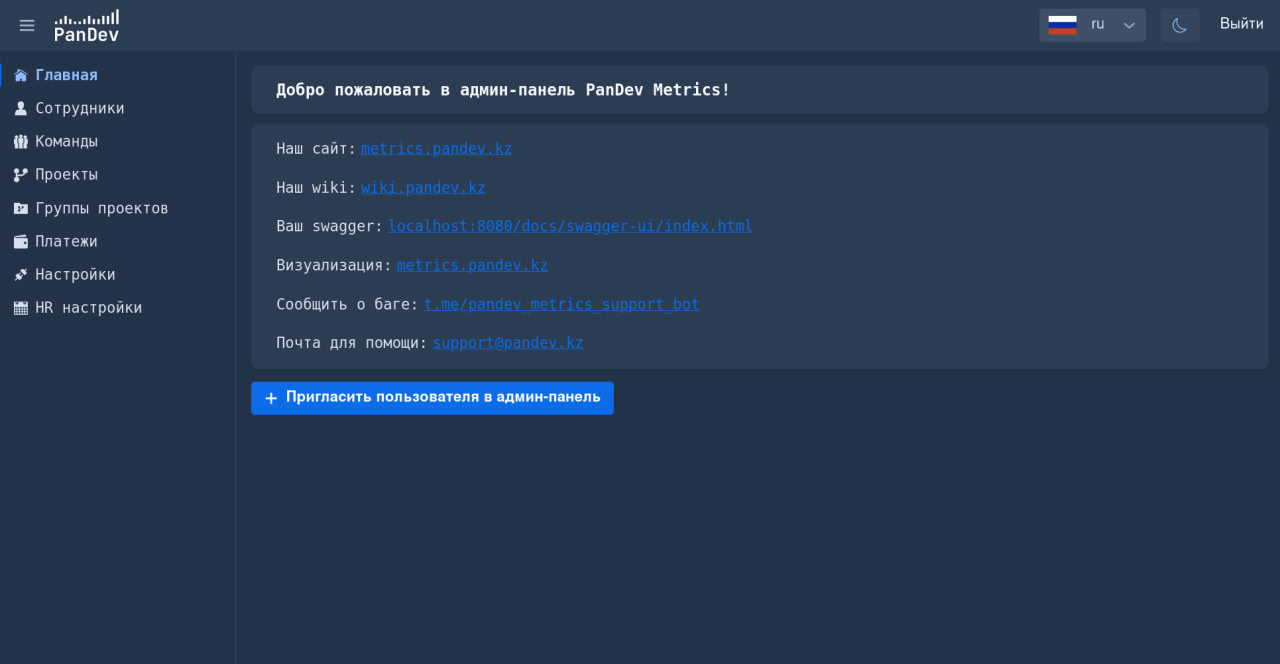
Task: Open the wiki.pandev.kz link
Action: point(423,187)
